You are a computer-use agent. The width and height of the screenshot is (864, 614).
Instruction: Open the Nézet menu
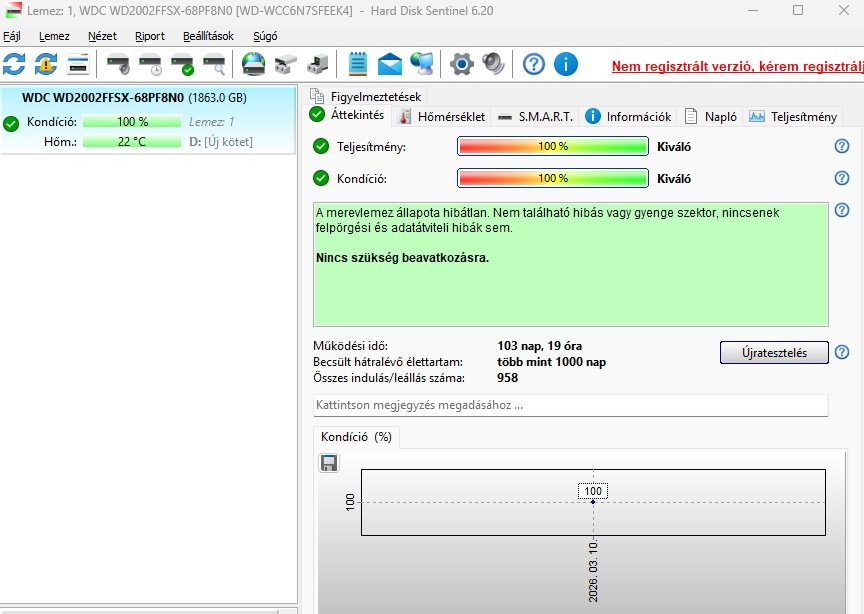click(x=102, y=36)
